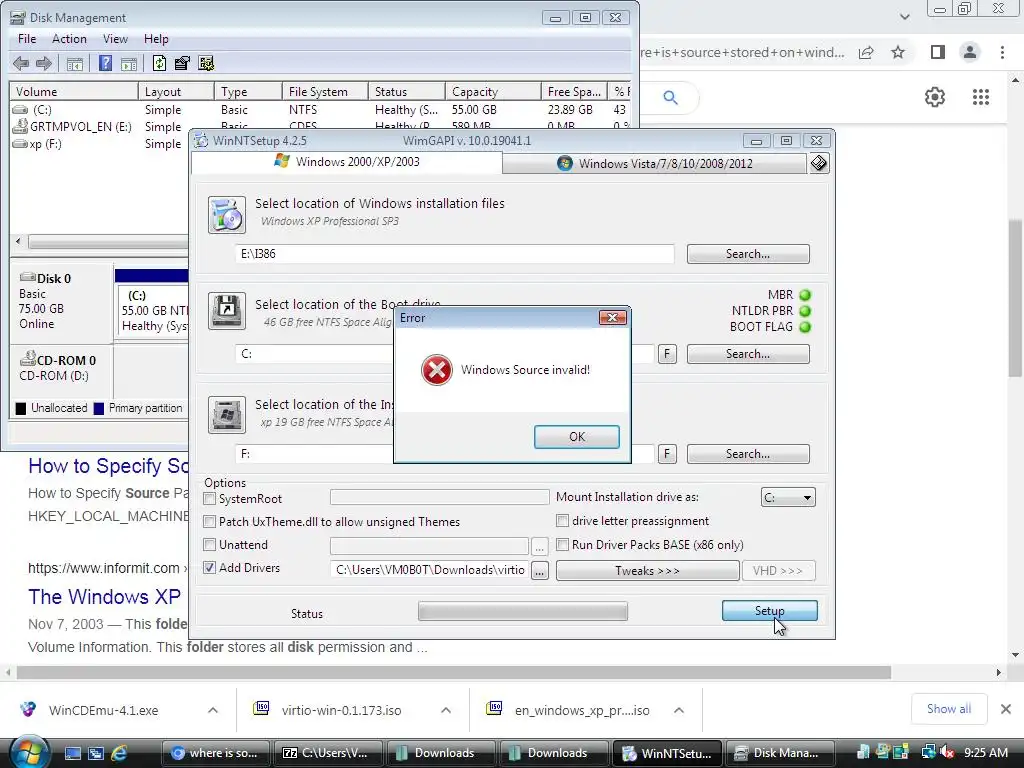Click Disk 0 label in Disk Management
The width and height of the screenshot is (1024, 768).
click(54, 279)
